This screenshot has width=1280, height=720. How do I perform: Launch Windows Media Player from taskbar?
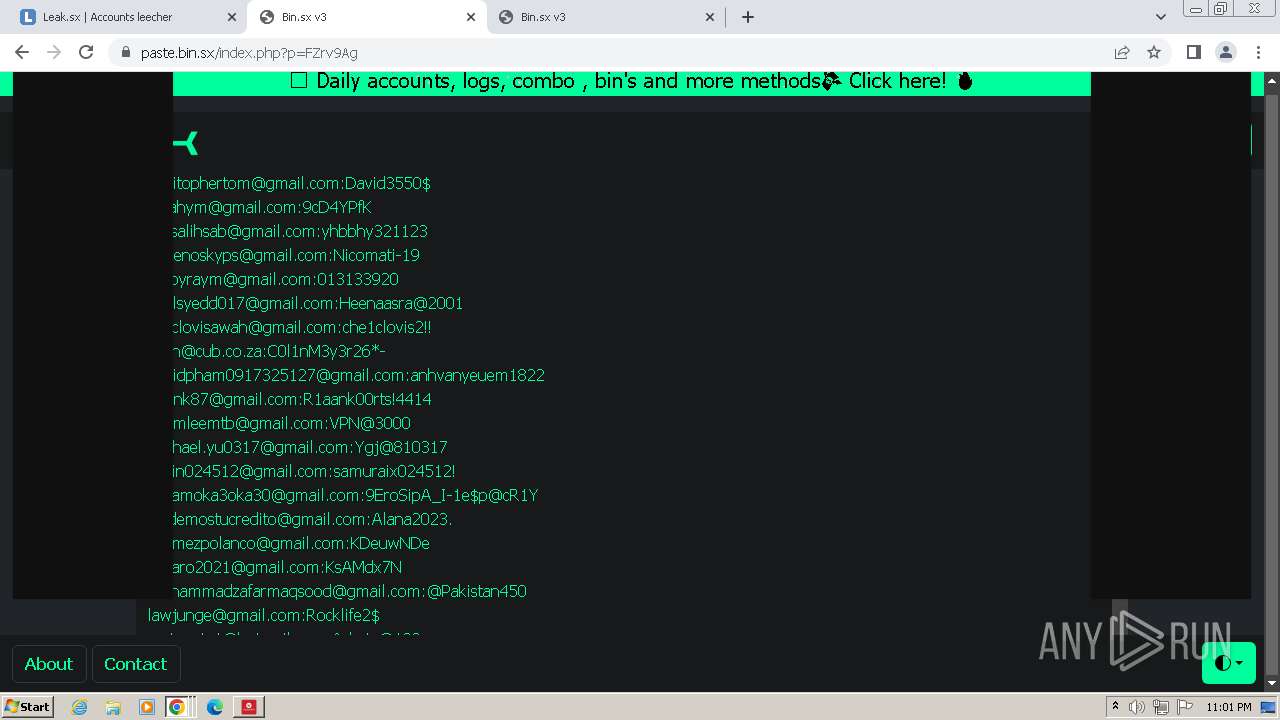click(x=147, y=707)
